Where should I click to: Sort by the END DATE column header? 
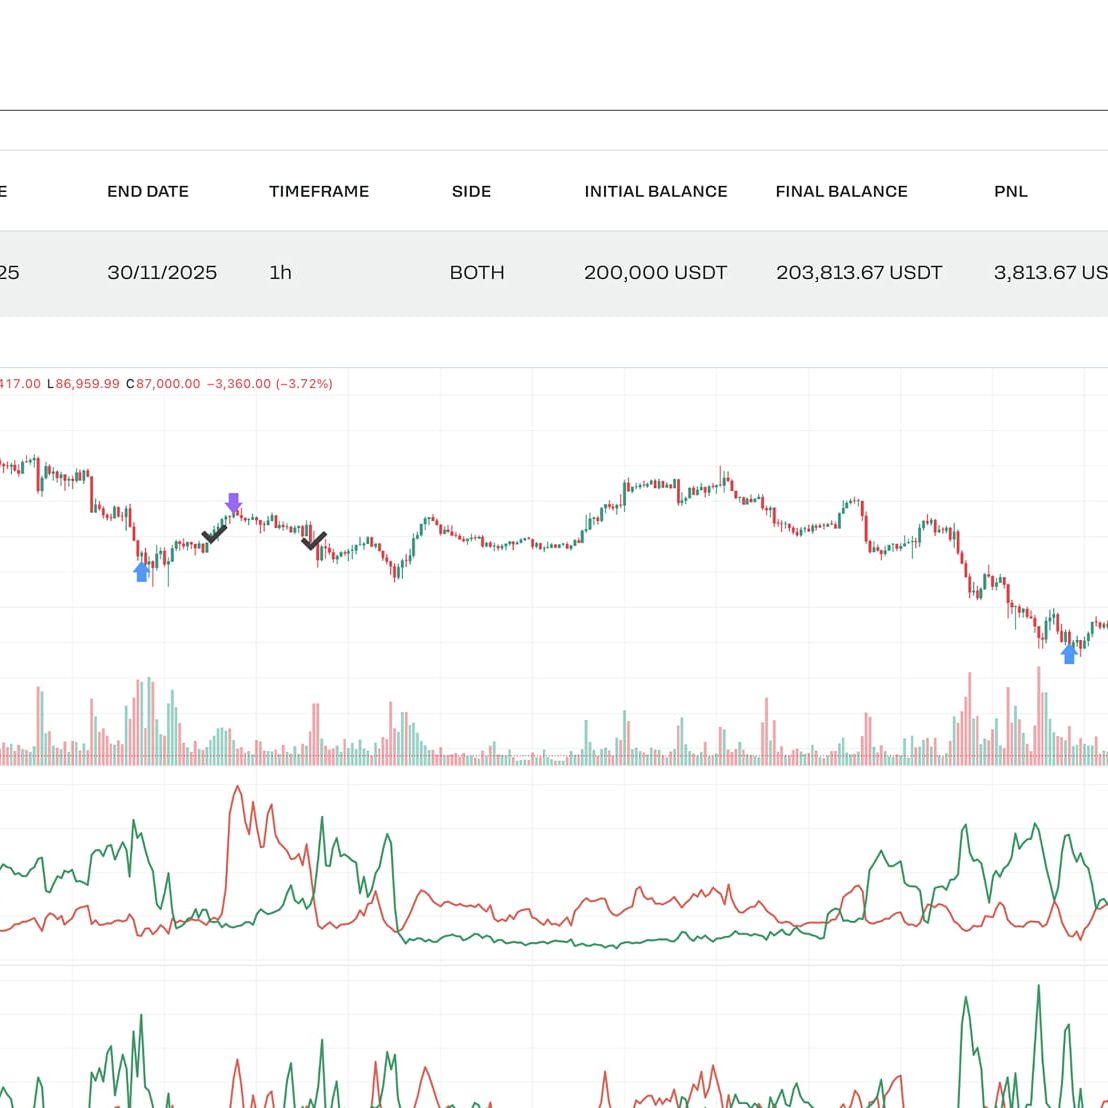[148, 191]
